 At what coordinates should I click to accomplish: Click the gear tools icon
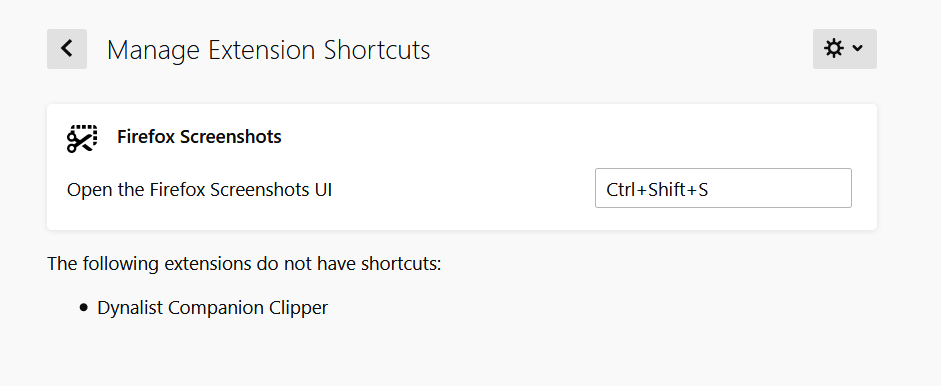click(x=834, y=49)
